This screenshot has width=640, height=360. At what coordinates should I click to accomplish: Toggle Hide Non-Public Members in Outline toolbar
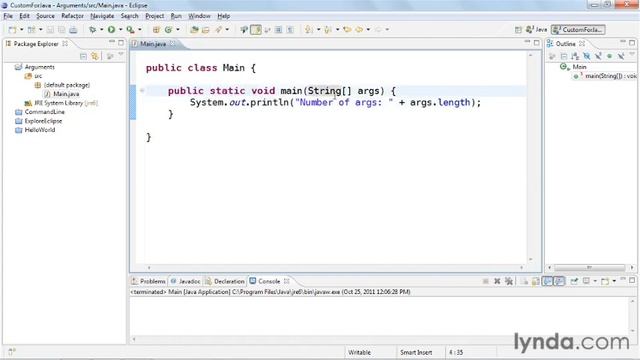point(609,56)
